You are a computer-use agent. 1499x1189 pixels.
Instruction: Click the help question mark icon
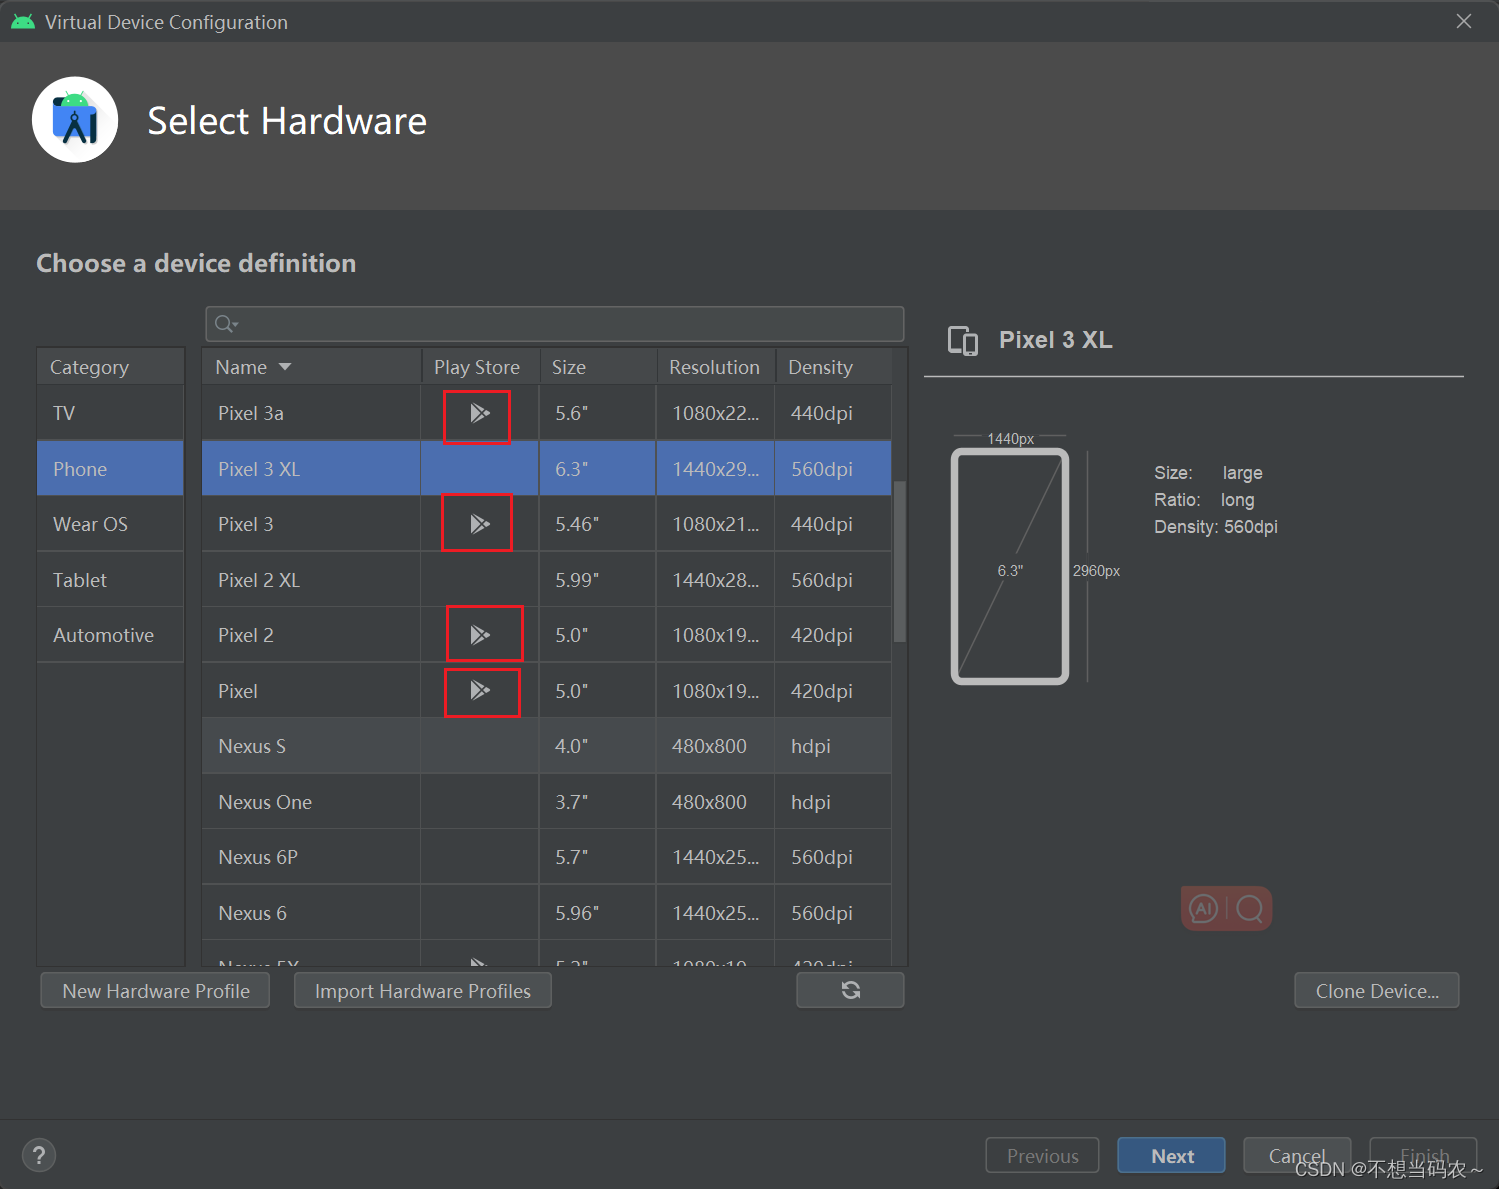[x=39, y=1155]
